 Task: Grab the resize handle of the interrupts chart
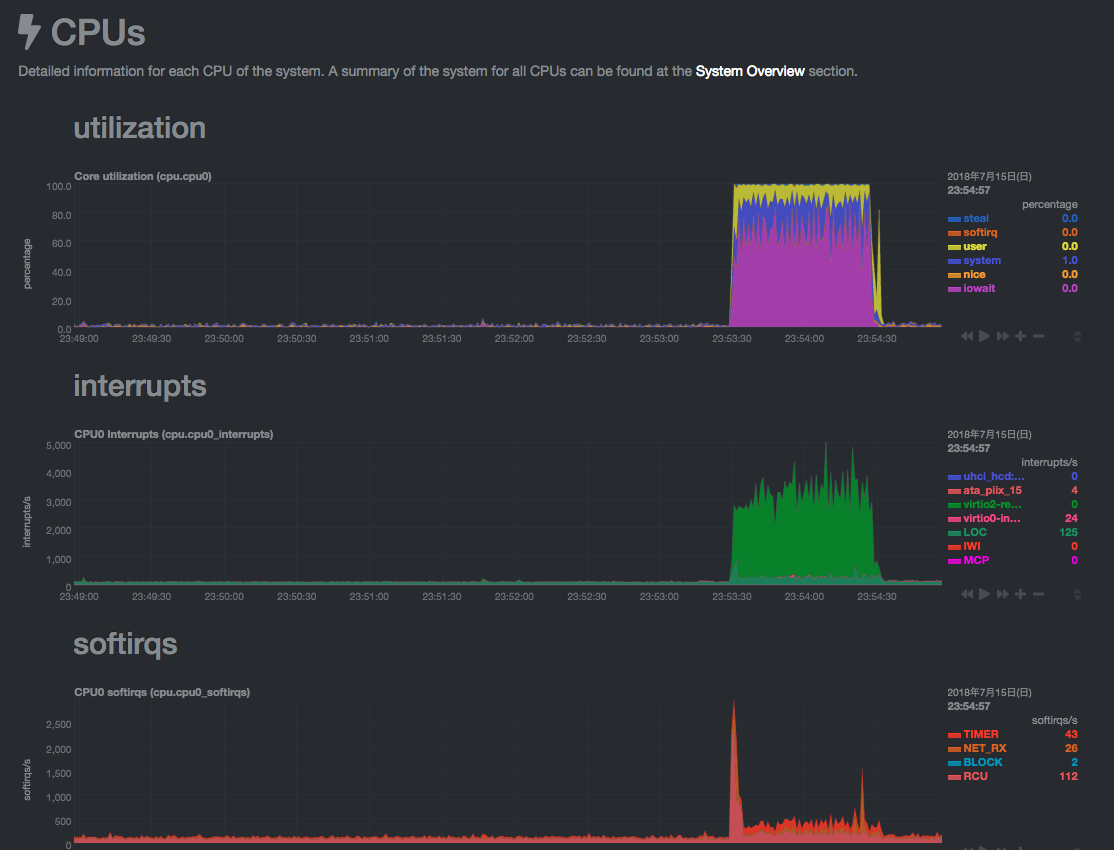[1077, 595]
